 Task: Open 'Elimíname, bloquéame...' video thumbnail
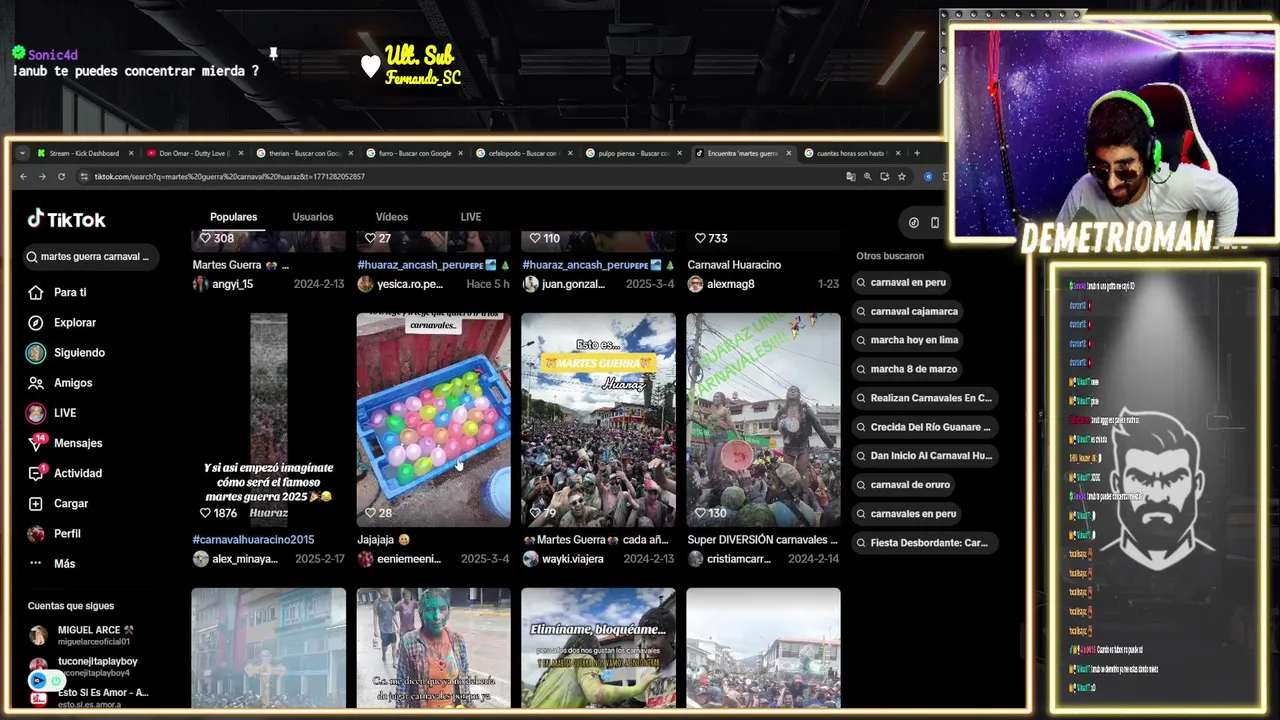click(598, 648)
